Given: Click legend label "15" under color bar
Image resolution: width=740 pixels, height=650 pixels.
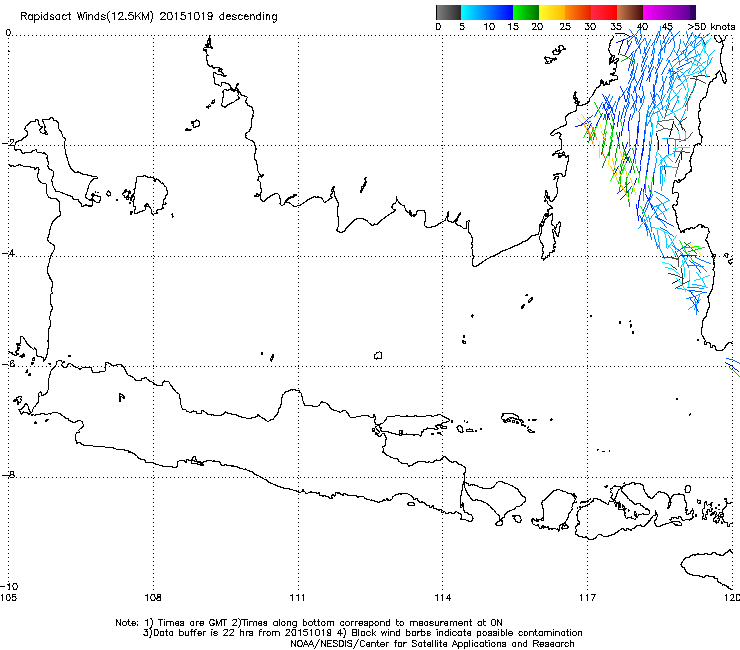Looking at the screenshot, I should (x=513, y=27).
